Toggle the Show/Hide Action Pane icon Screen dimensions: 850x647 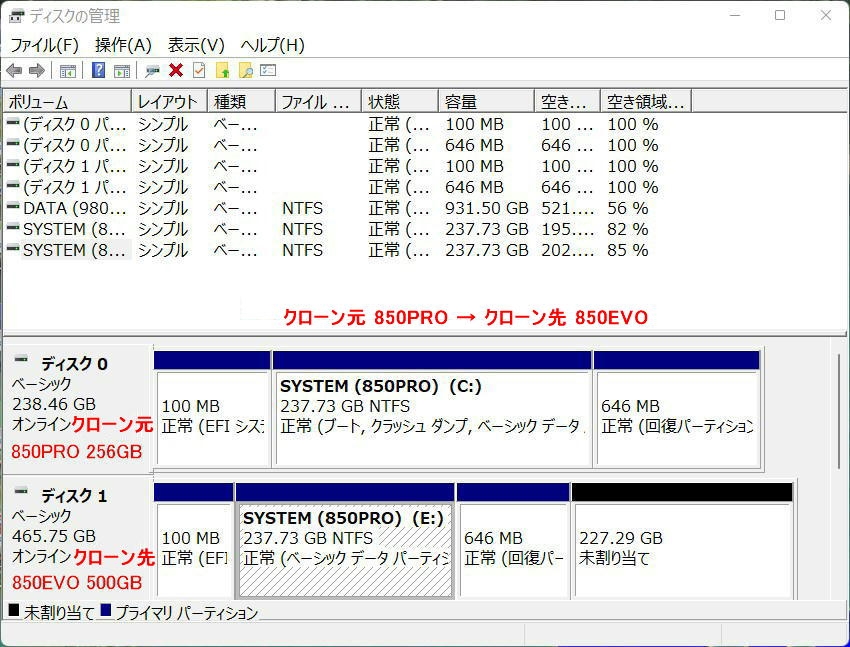122,70
